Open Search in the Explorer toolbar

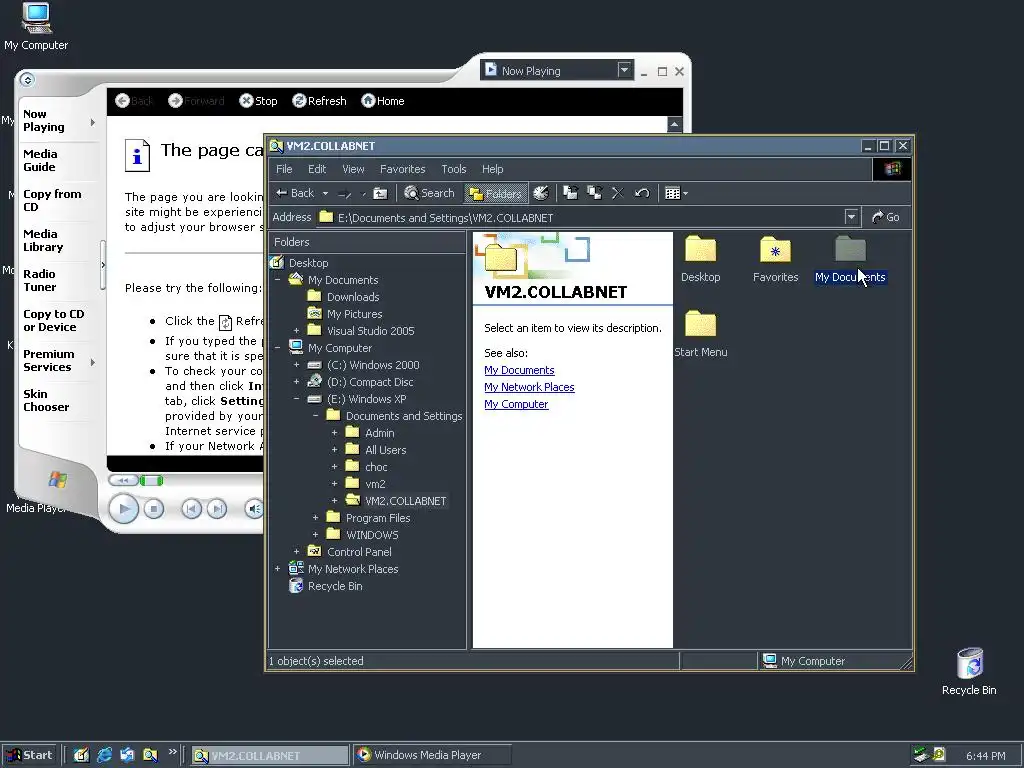pyautogui.click(x=429, y=193)
